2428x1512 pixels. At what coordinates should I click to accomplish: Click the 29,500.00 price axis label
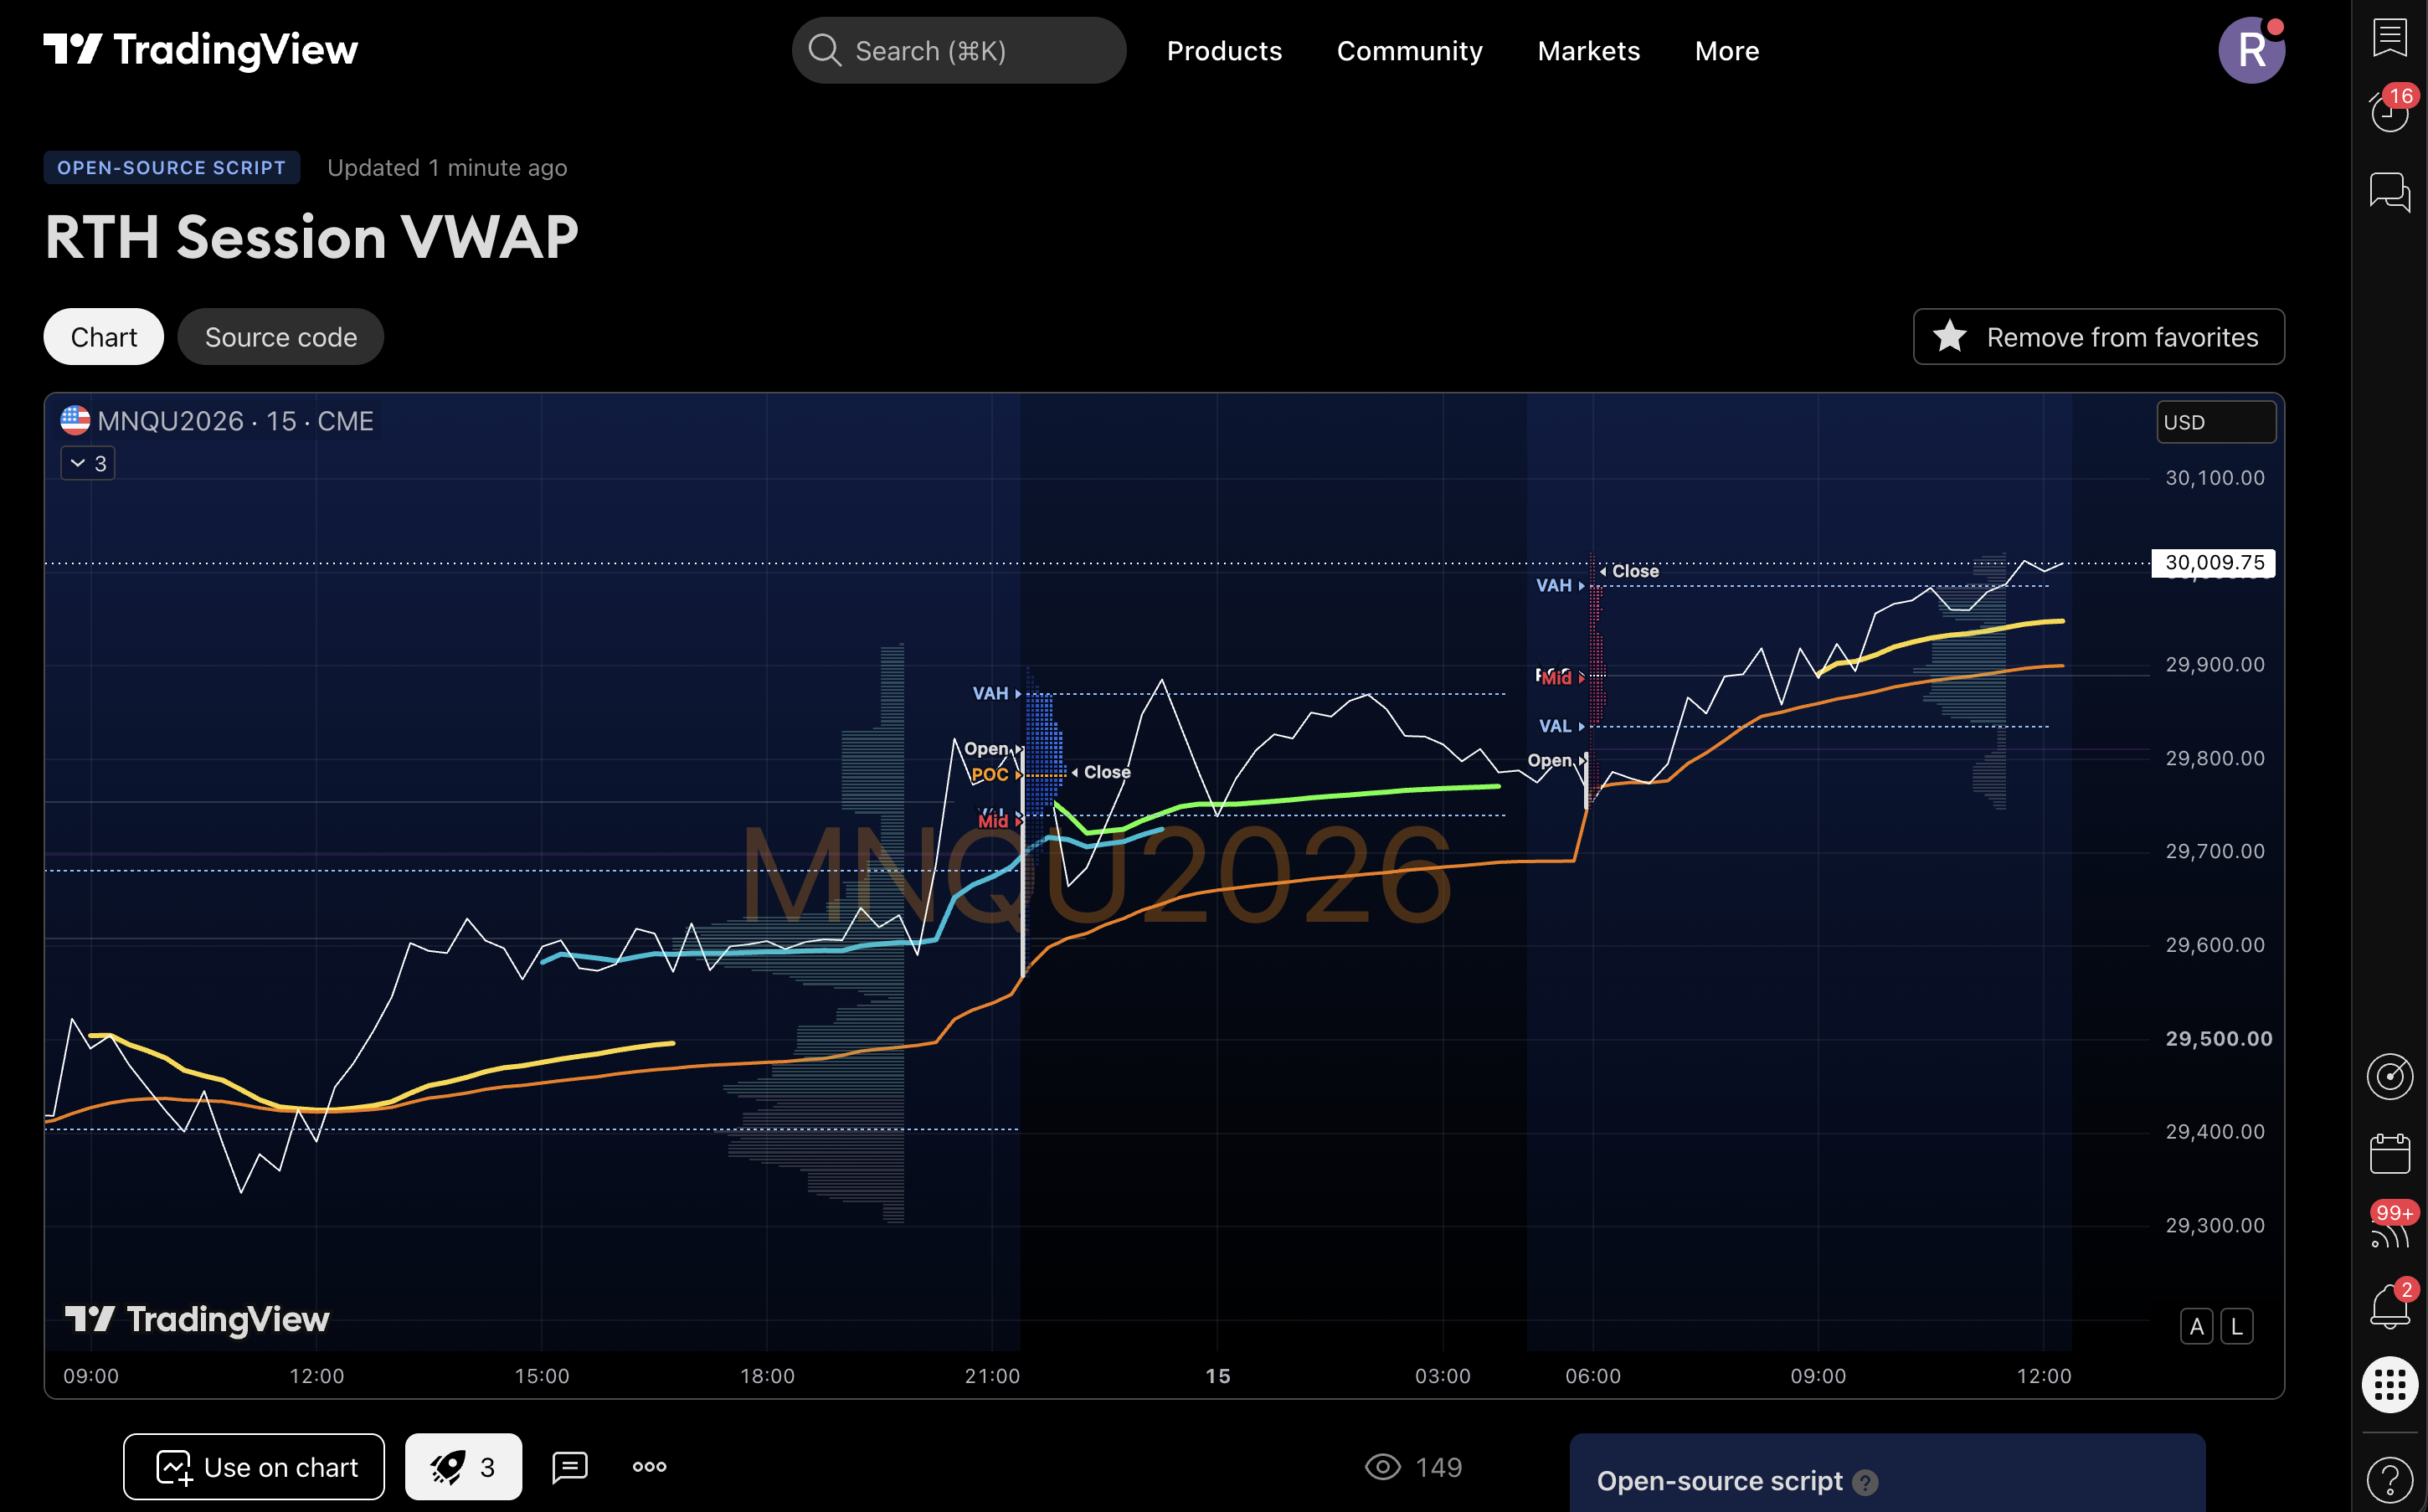2218,1038
